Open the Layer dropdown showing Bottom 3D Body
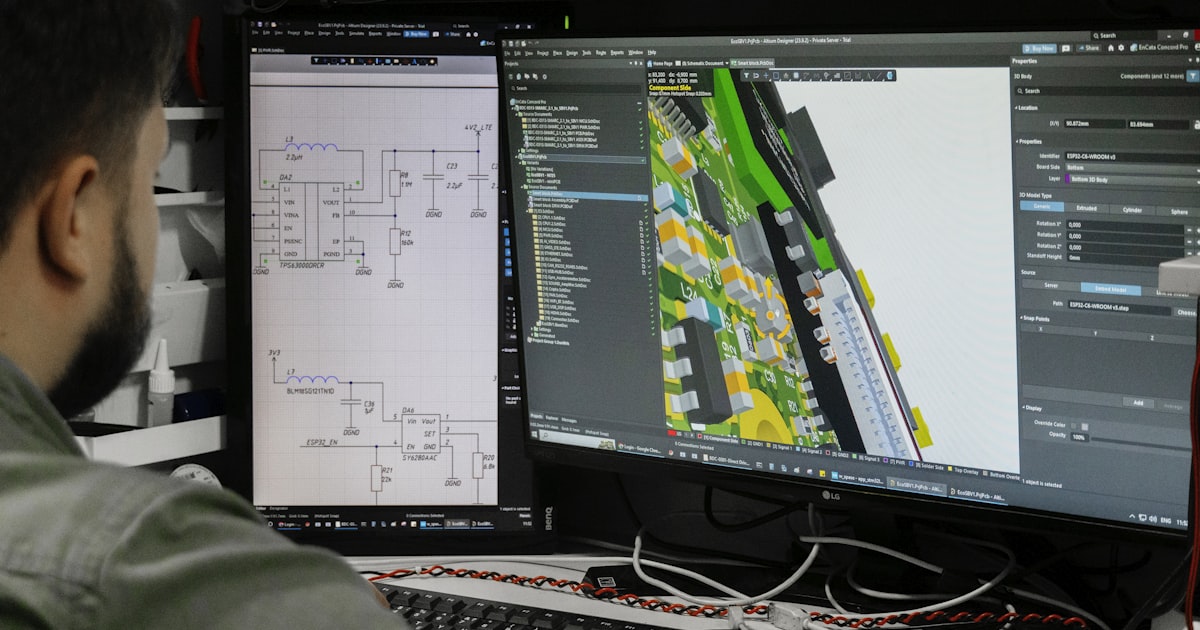The height and width of the screenshot is (630, 1200). [1133, 180]
